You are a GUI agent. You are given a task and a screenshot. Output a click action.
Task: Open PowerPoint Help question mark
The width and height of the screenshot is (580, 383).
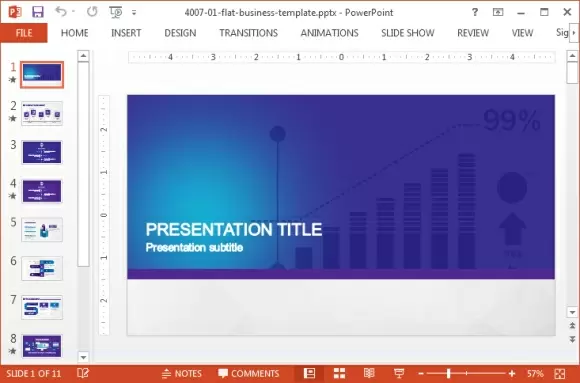pos(475,12)
